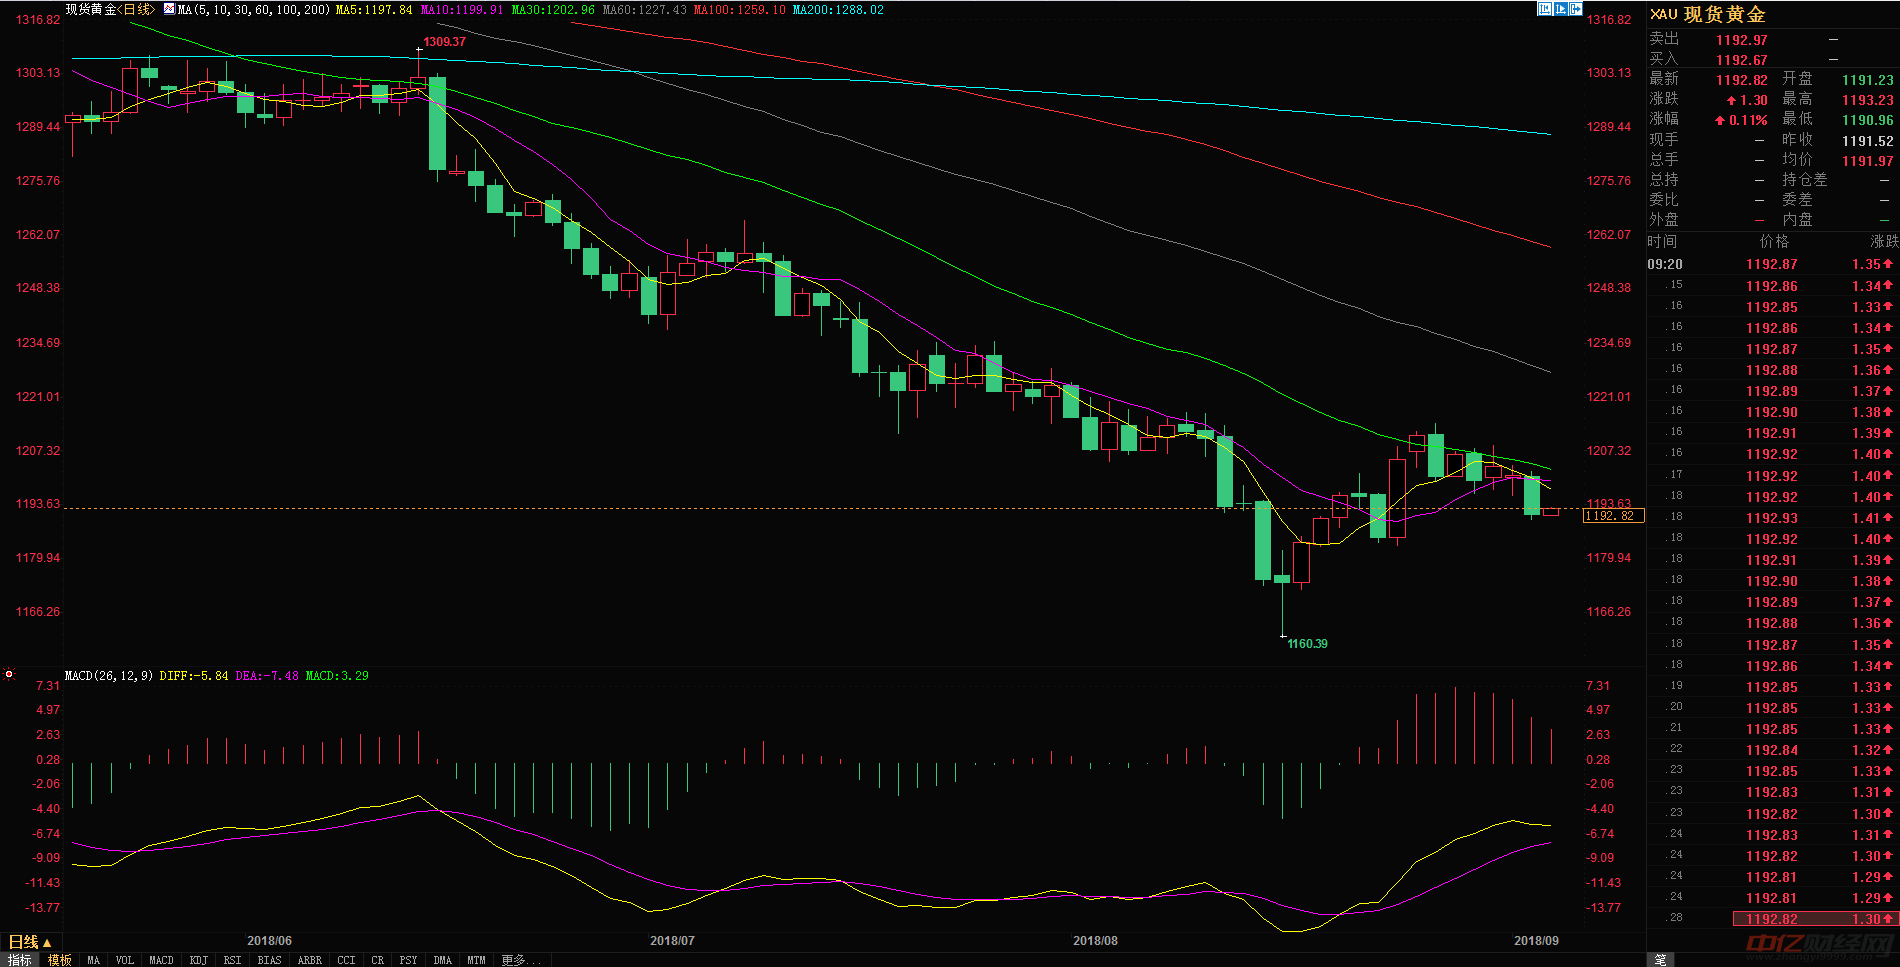Screen dimensions: 1900x967
Task: Click the 1160.39 low price marker
Action: pyautogui.click(x=1307, y=644)
